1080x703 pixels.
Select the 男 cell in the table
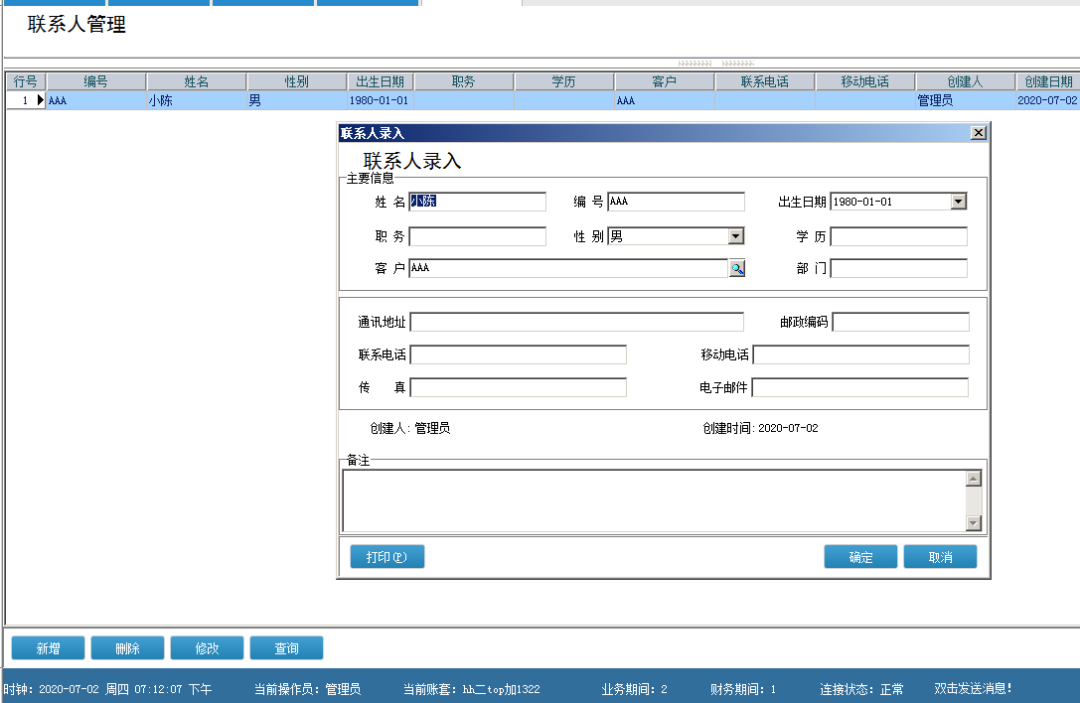click(297, 101)
